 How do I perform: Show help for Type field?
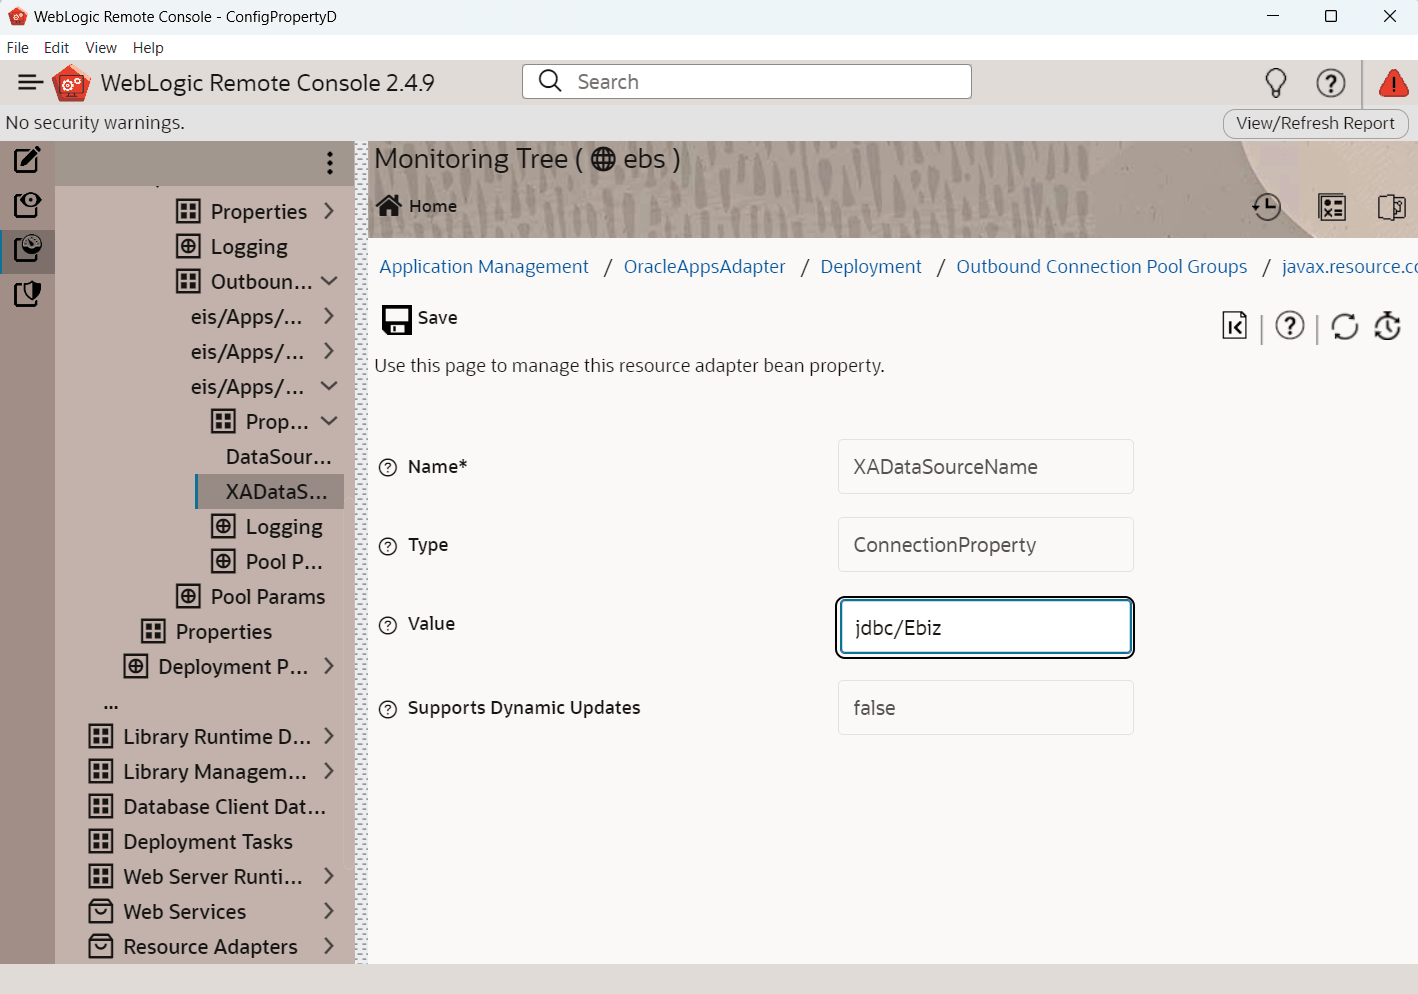pyautogui.click(x=388, y=546)
